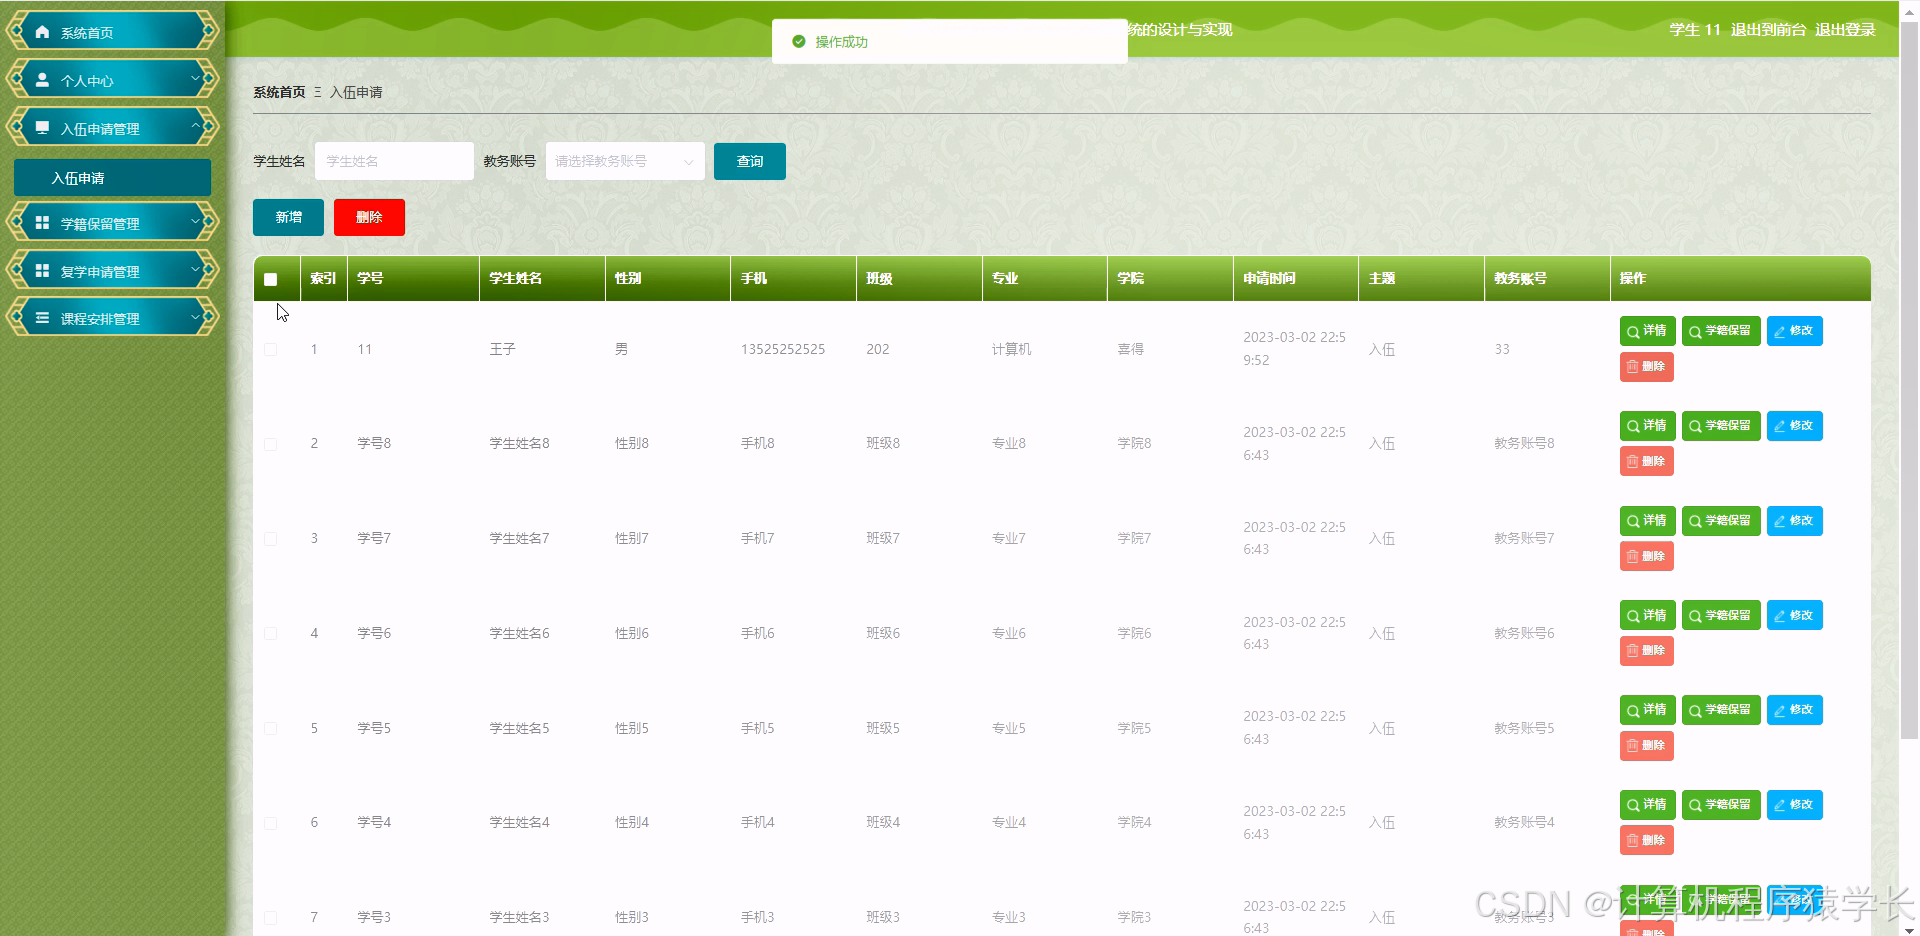Edit row 学号7 with 修改
The image size is (1920, 936).
tap(1794, 521)
